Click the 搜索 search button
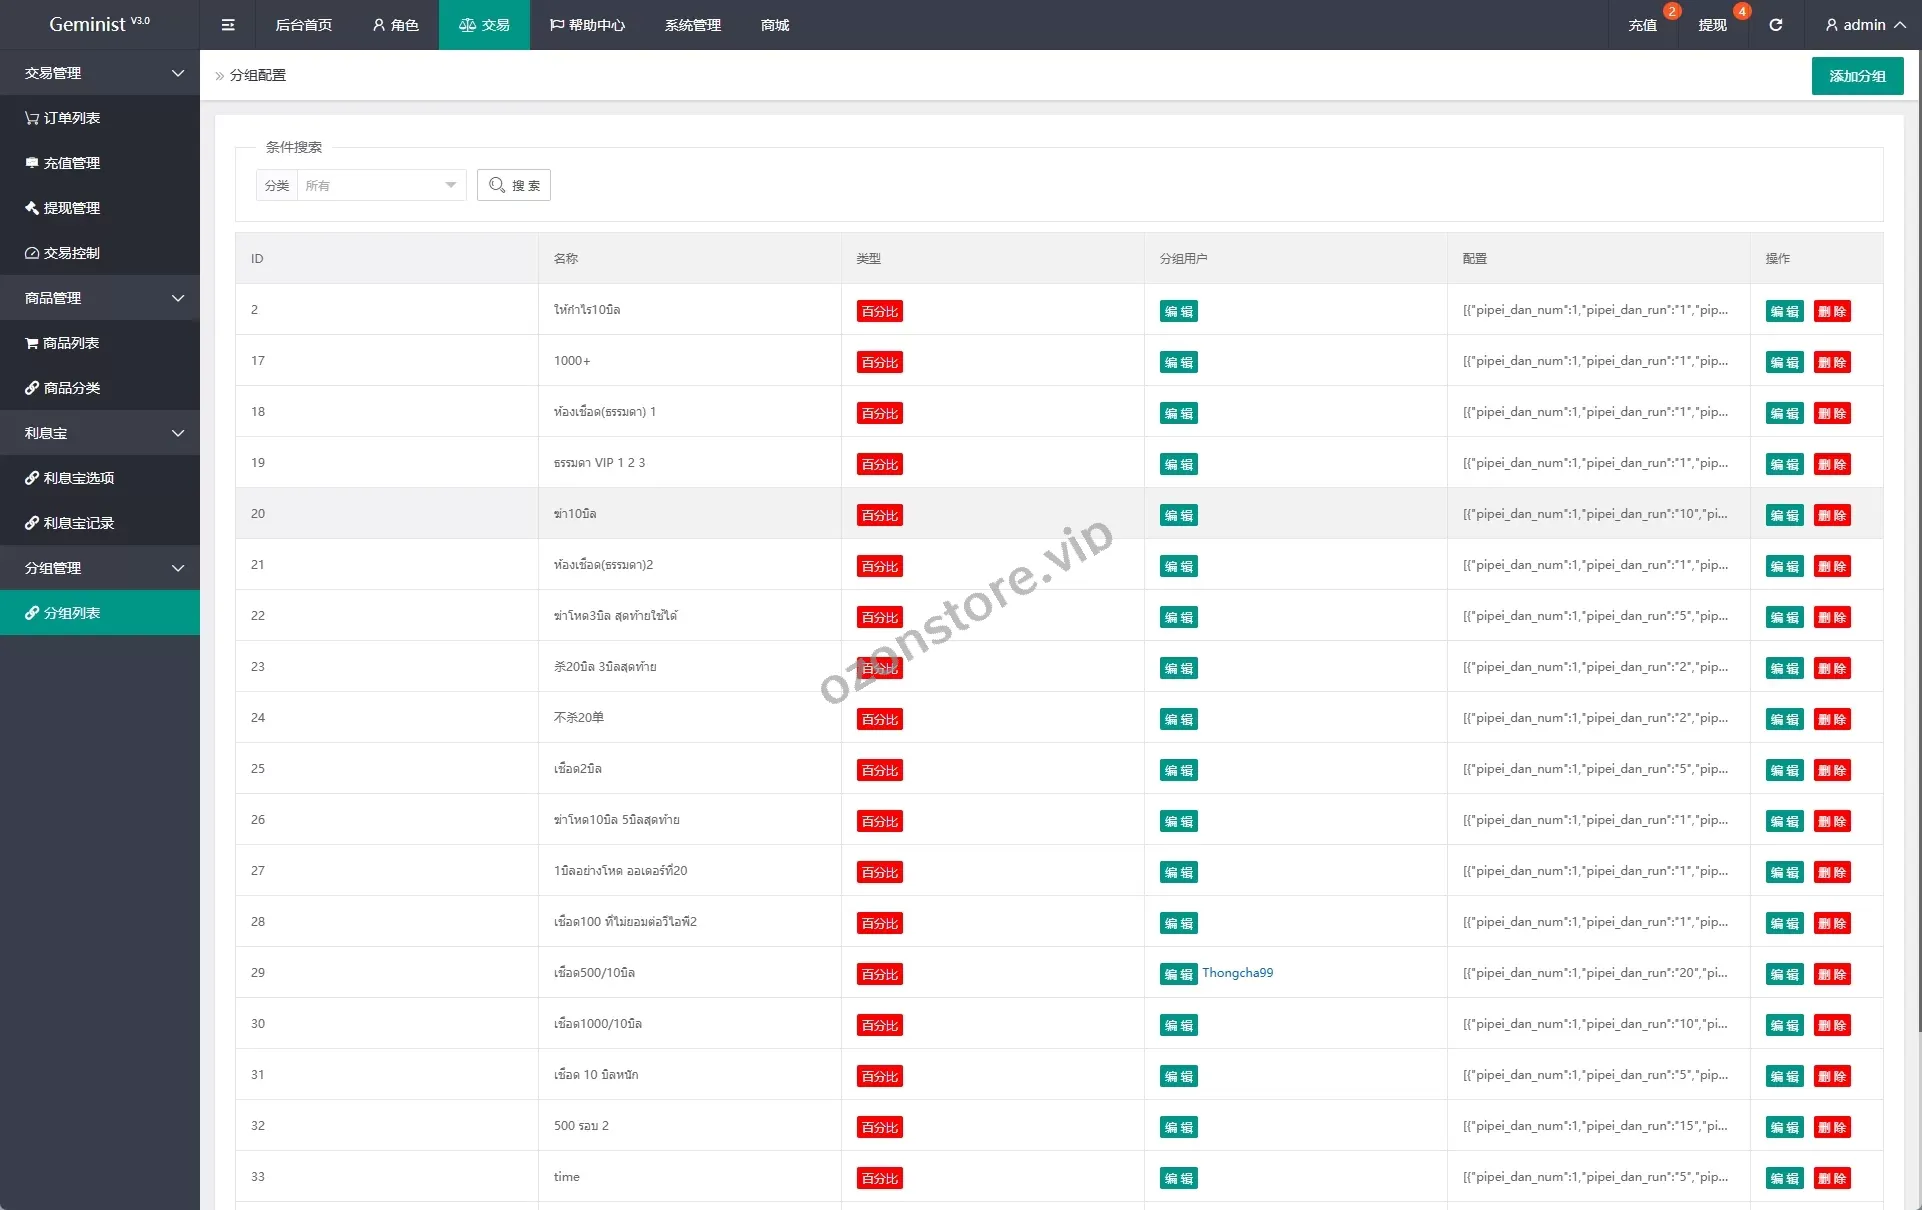This screenshot has width=1922, height=1210. click(514, 185)
